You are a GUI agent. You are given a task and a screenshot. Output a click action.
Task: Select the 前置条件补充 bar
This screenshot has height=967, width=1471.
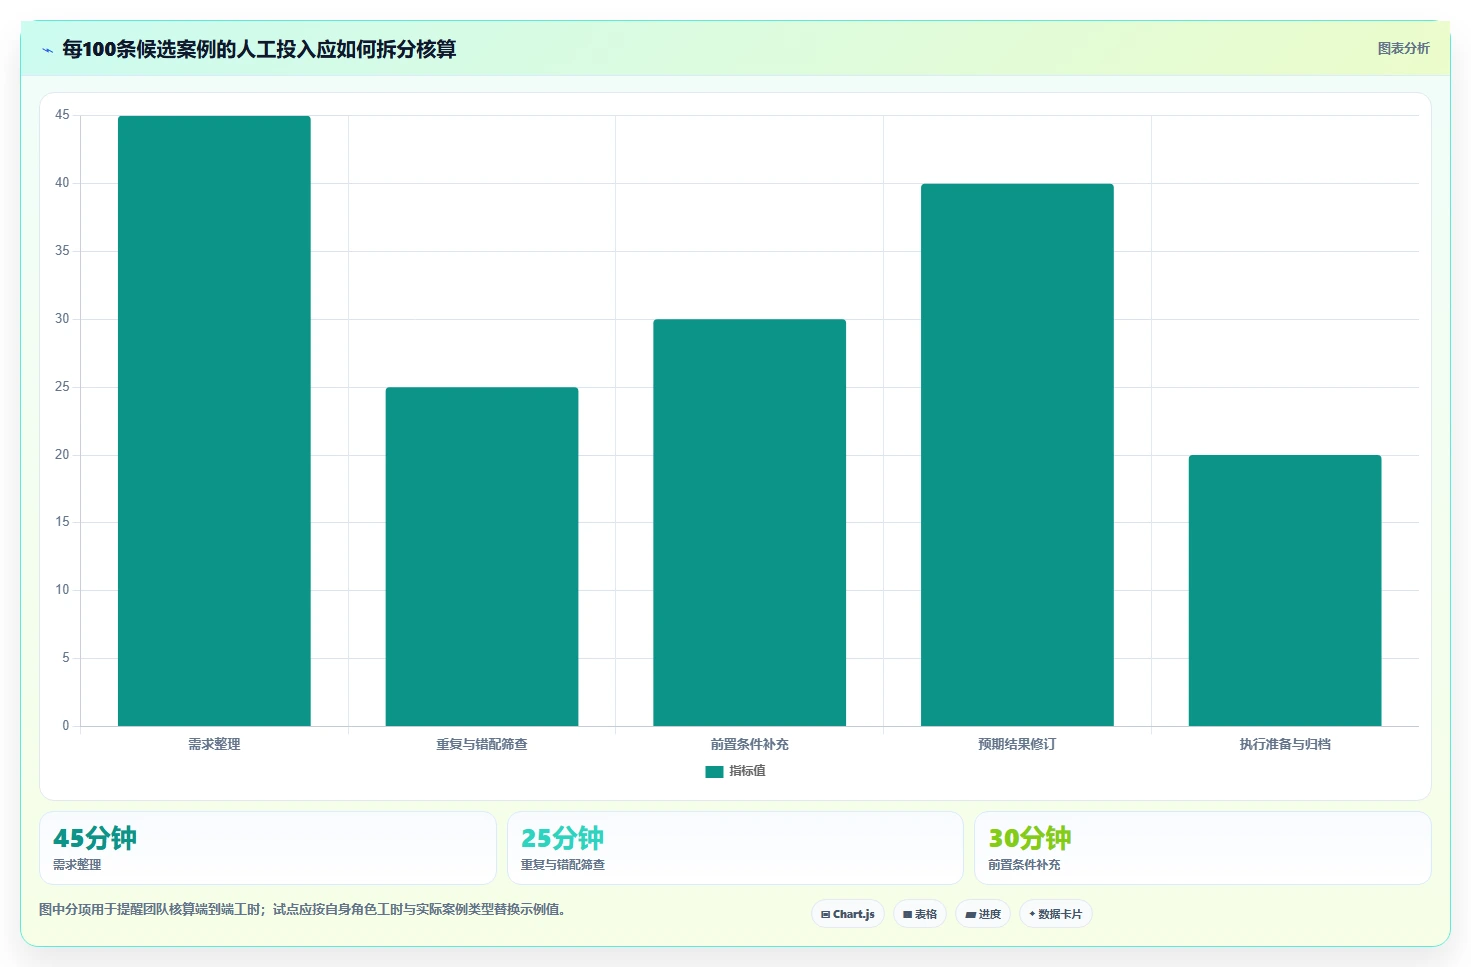pyautogui.click(x=749, y=522)
